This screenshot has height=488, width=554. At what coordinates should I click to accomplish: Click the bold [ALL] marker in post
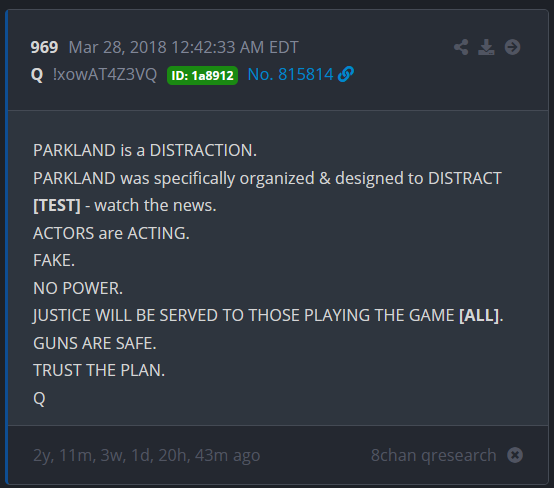point(479,315)
